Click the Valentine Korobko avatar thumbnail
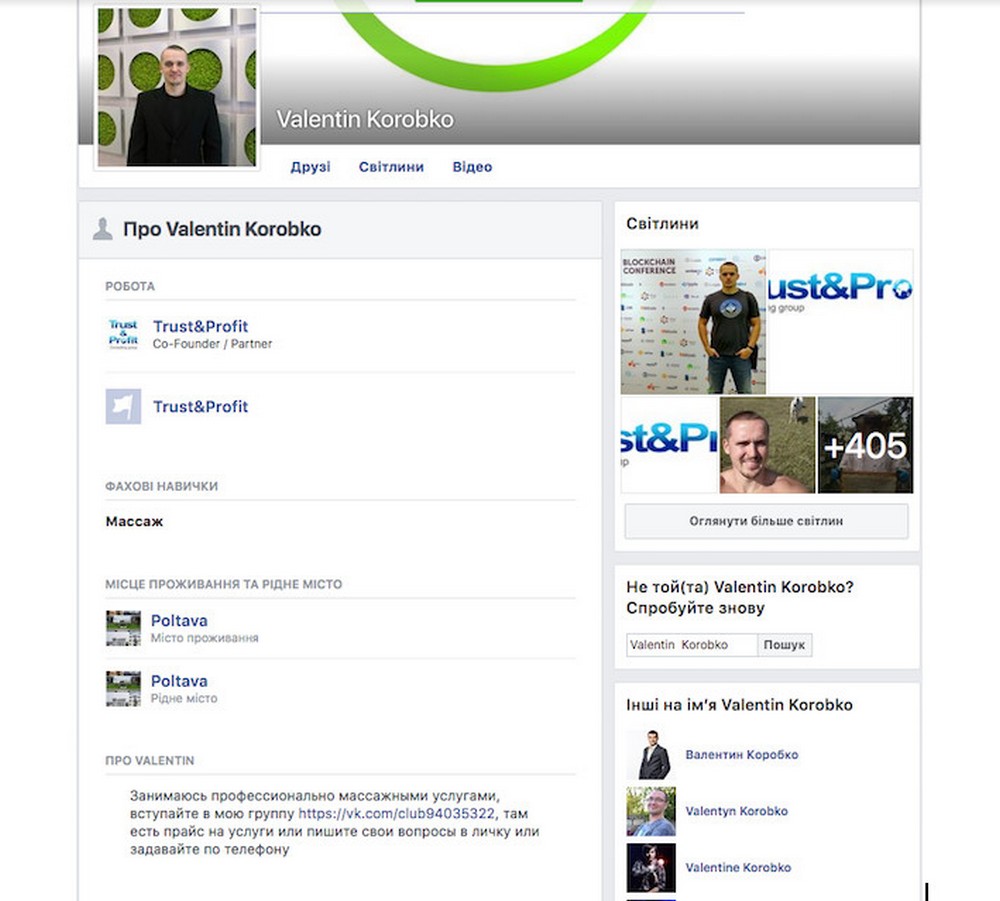1000x901 pixels. coord(651,868)
